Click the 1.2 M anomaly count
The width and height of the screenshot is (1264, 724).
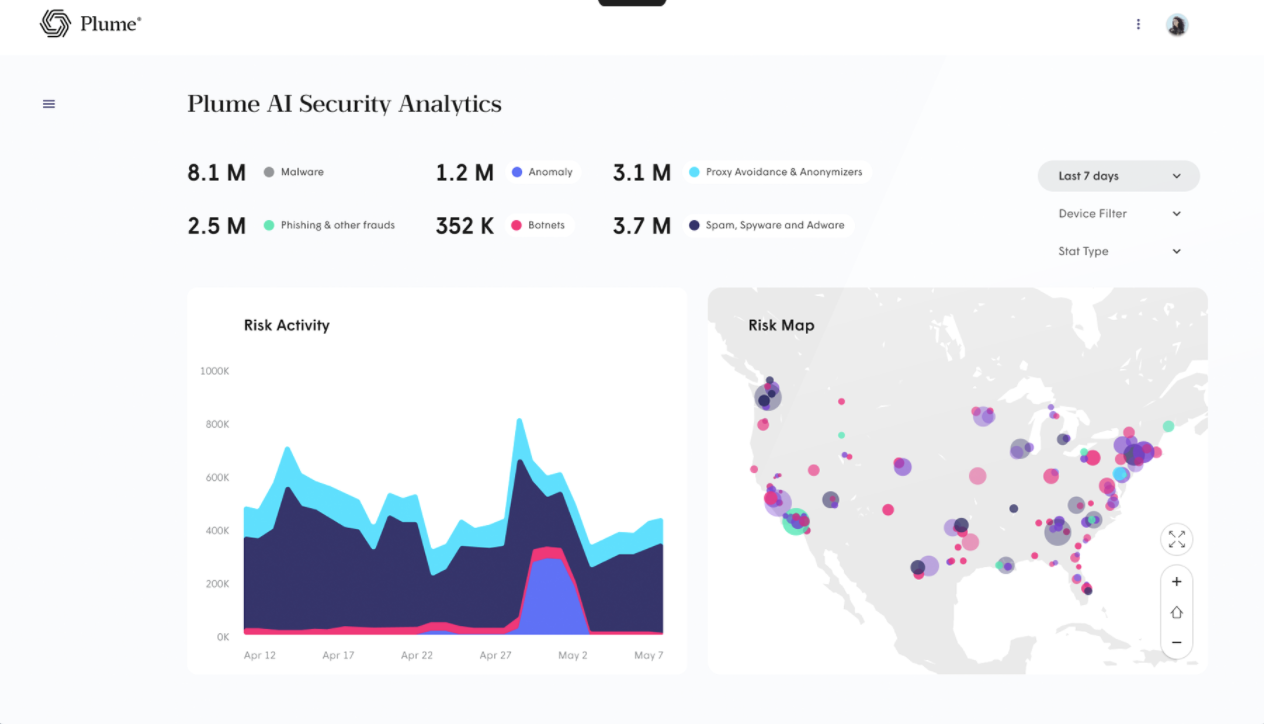coord(465,173)
